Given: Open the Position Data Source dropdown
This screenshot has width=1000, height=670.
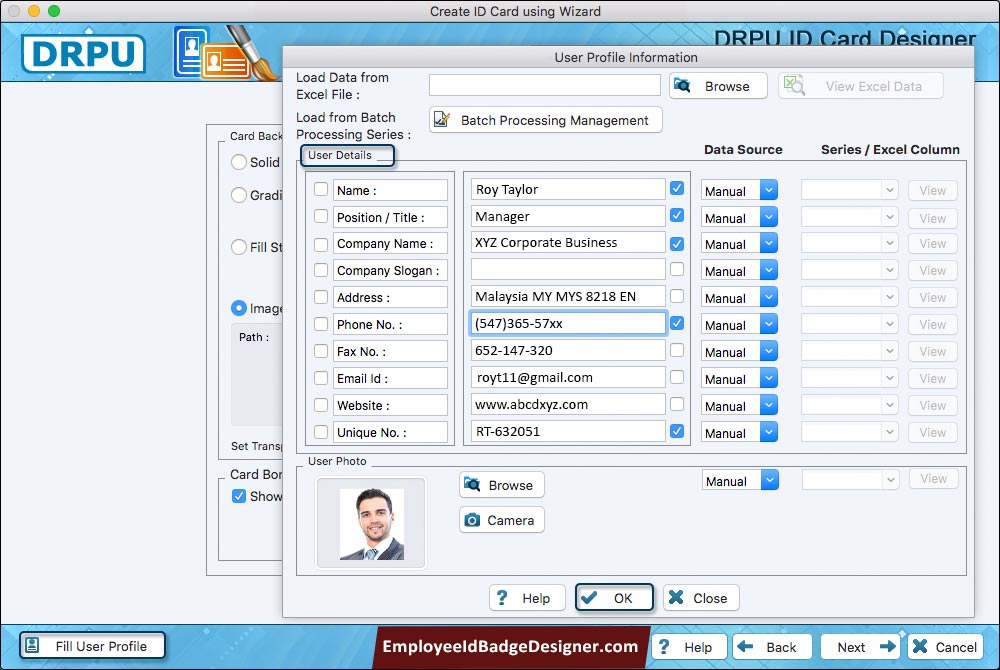Looking at the screenshot, I should pyautogui.click(x=739, y=217).
